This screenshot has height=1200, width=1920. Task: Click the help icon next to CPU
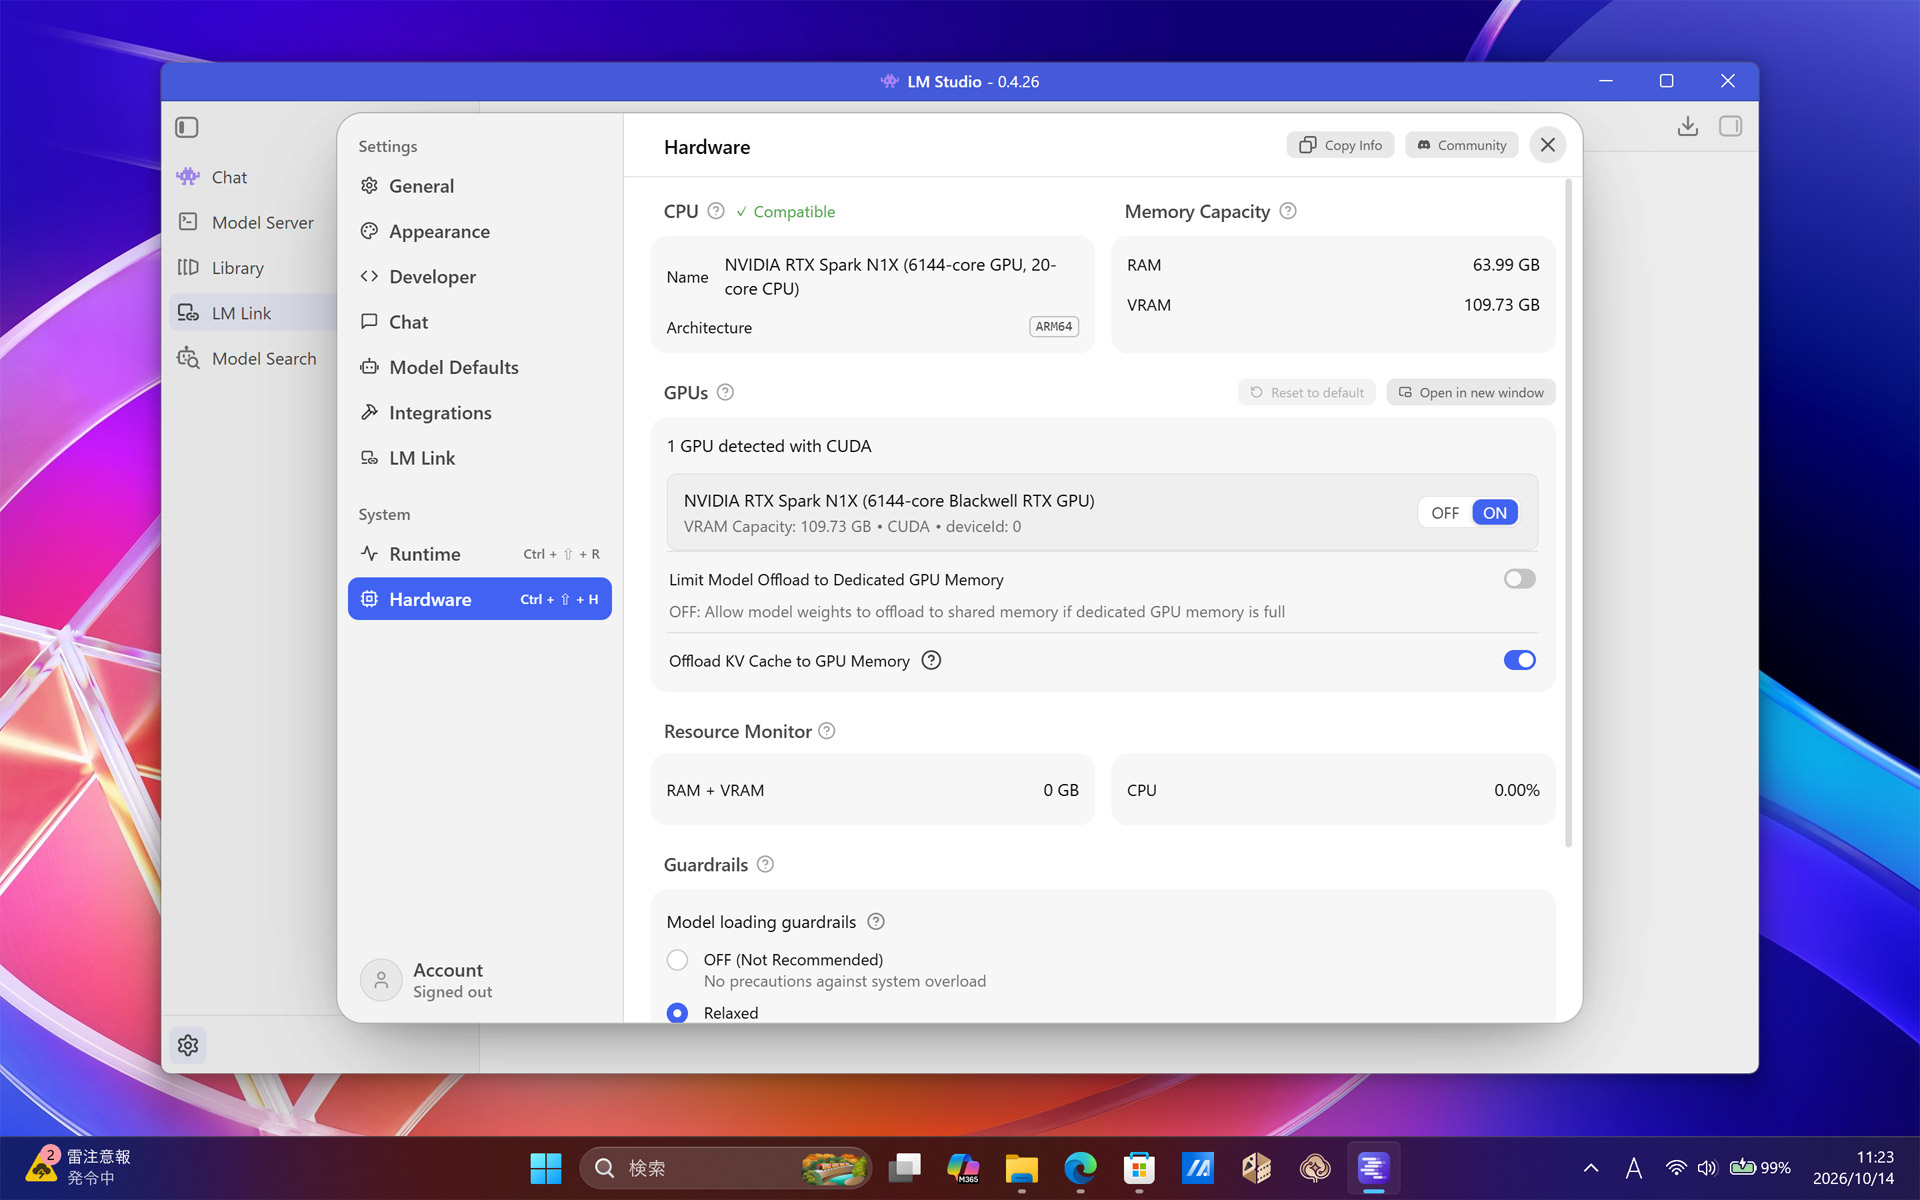(x=716, y=211)
